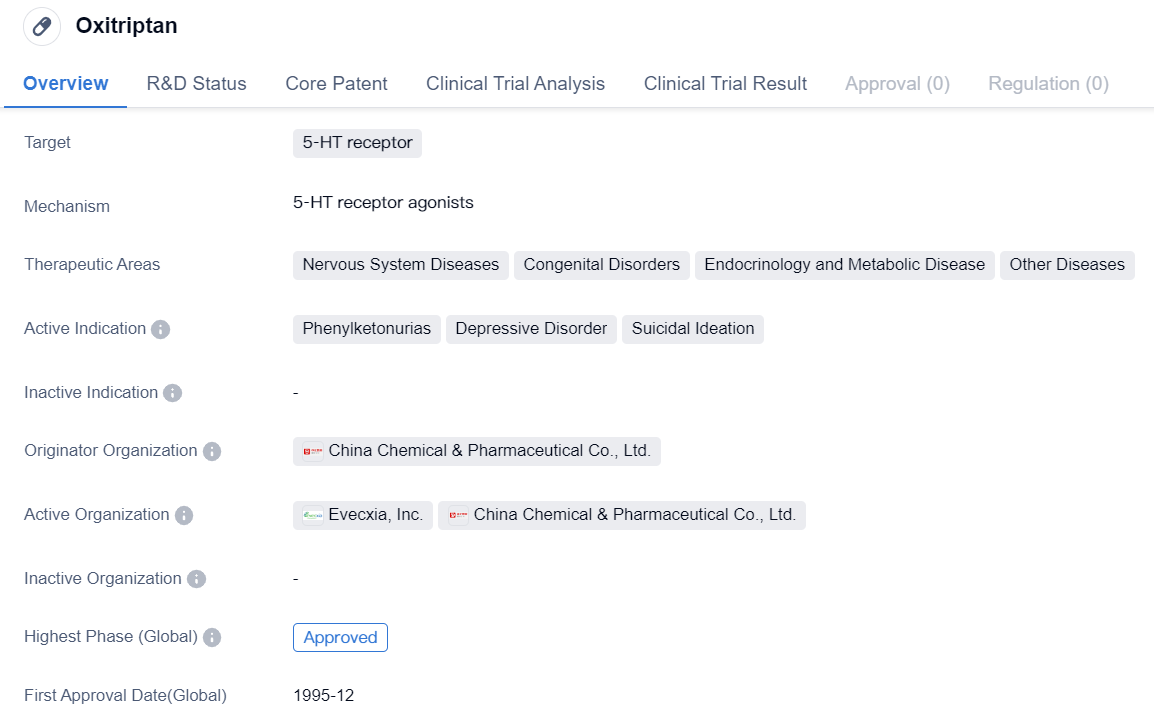Viewport: 1154px width, 722px height.
Task: Click the Oxitriptan drug pill icon
Action: 42,26
